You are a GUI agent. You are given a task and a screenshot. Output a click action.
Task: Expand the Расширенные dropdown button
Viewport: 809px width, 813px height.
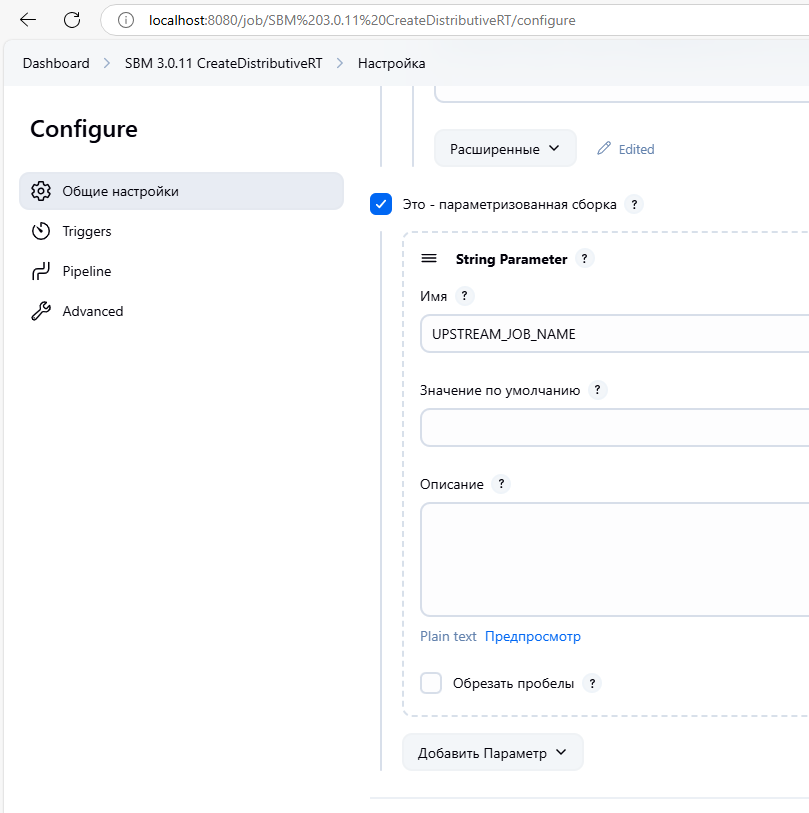tap(505, 149)
